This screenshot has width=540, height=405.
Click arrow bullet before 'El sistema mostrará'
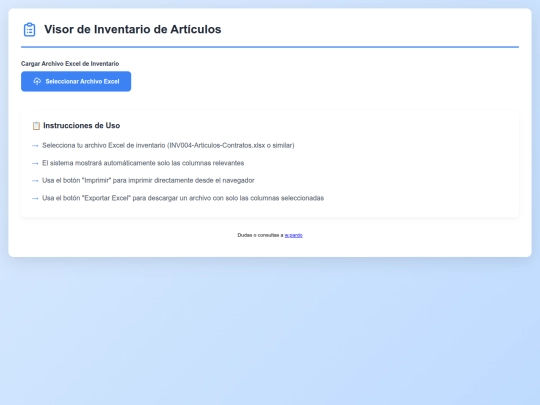pyautogui.click(x=35, y=163)
